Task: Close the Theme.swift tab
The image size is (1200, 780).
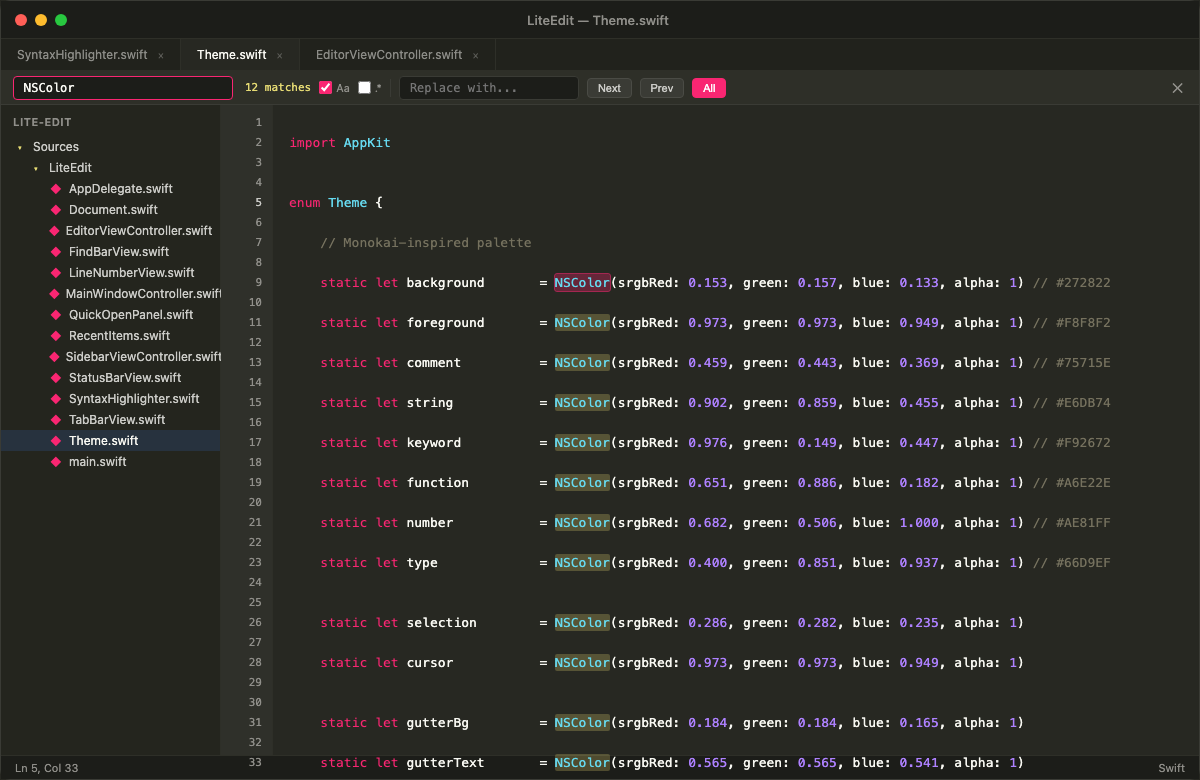Action: [280, 56]
